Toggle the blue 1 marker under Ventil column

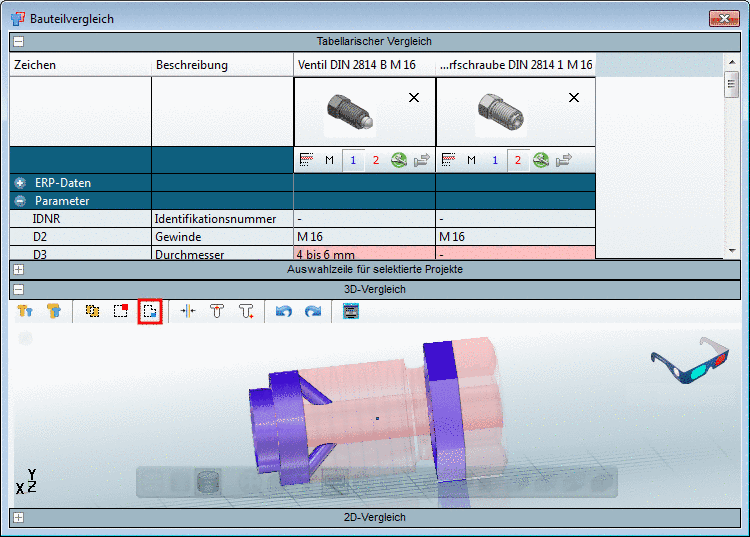[x=353, y=160]
